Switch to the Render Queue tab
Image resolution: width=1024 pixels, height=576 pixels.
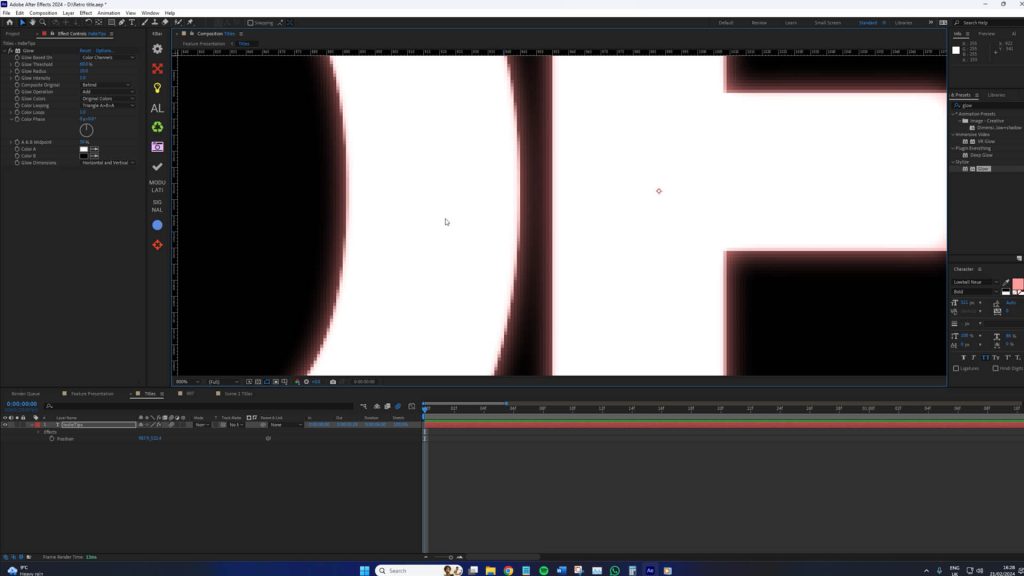tap(26, 394)
